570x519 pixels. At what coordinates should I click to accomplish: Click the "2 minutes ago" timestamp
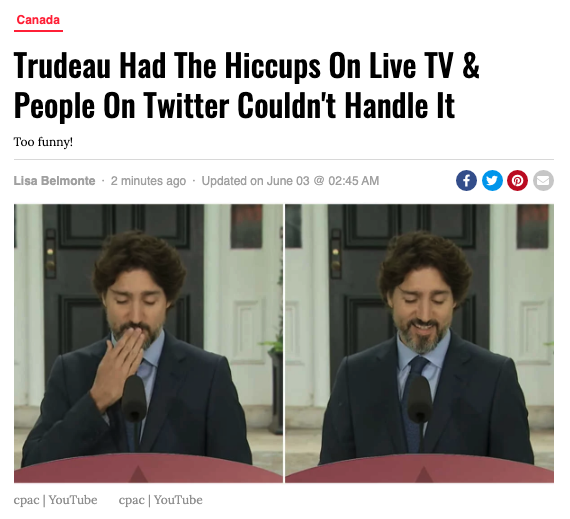click(x=148, y=181)
